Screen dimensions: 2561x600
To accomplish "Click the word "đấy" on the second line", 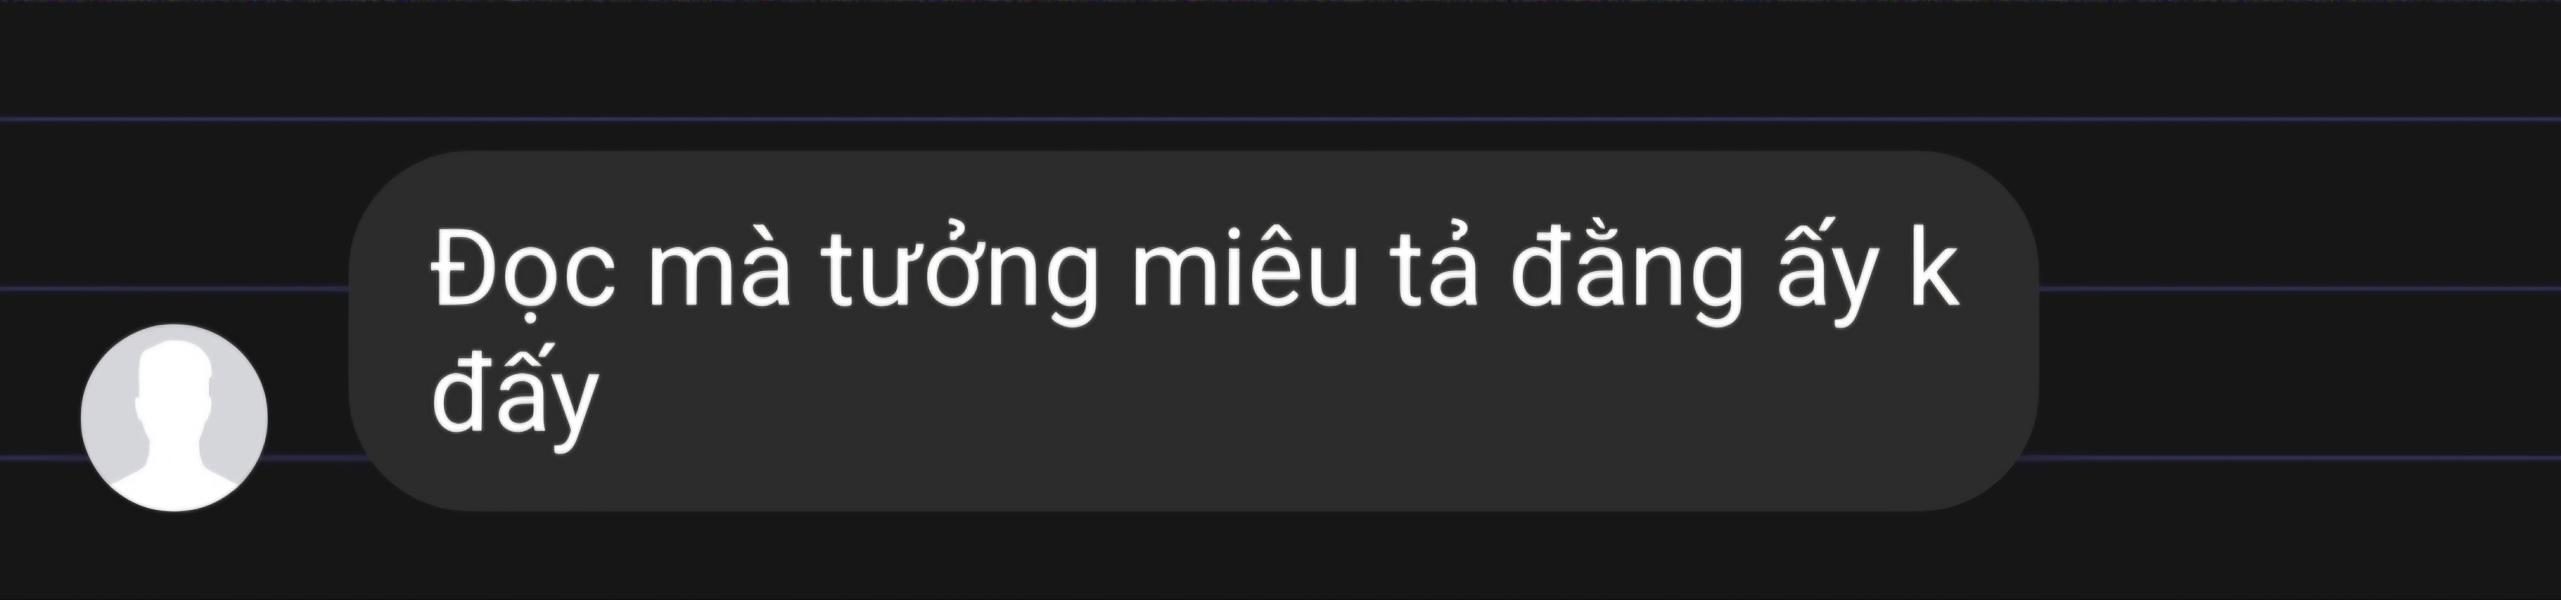I will point(514,398).
